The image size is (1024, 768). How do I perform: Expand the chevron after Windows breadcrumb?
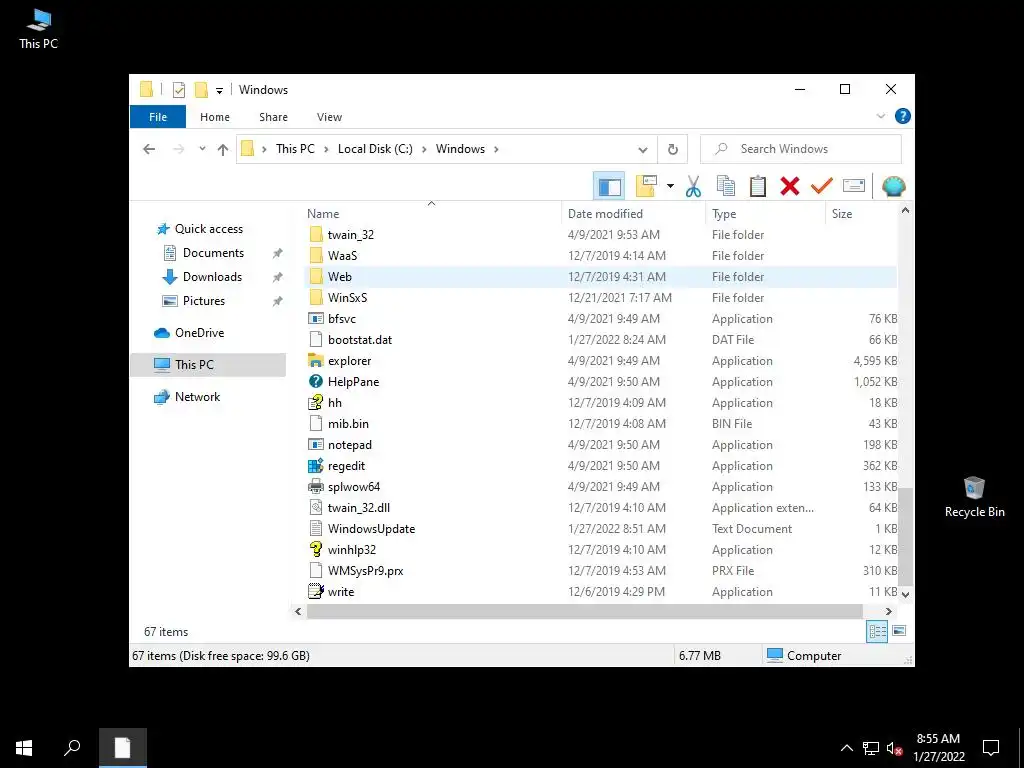pos(496,150)
